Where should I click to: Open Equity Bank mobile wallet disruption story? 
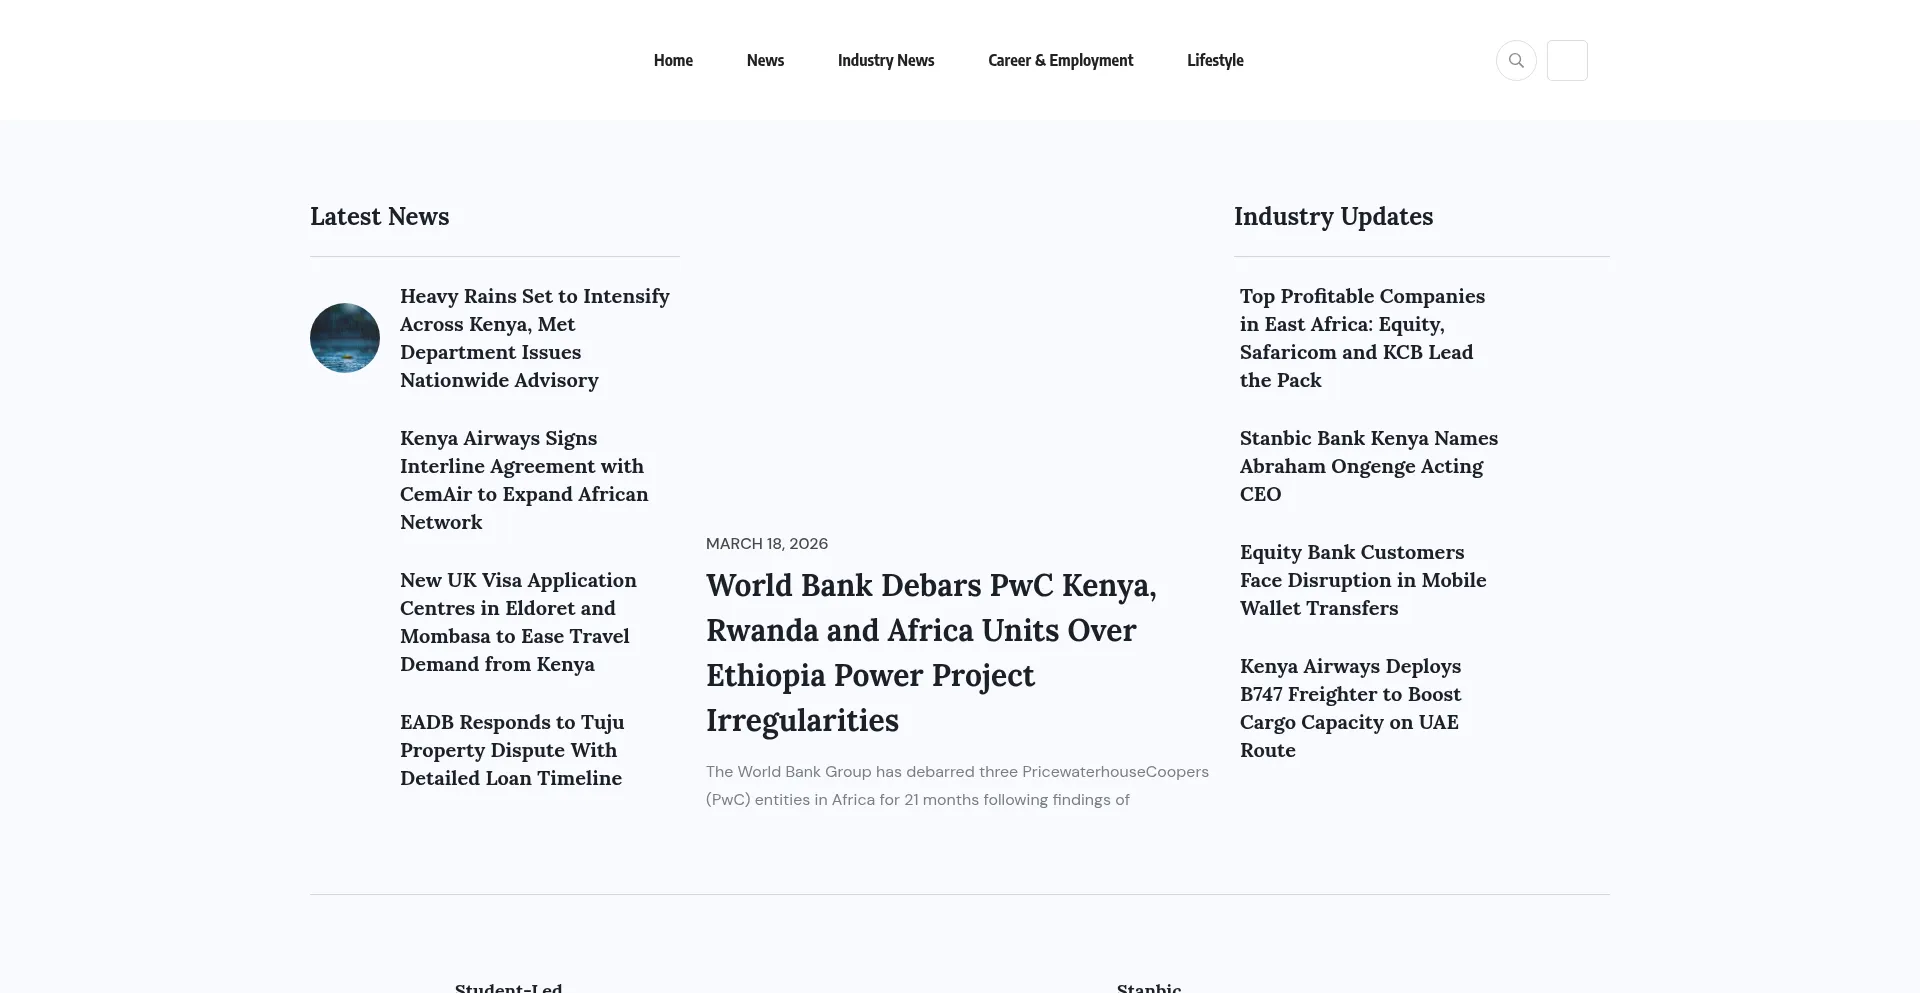coord(1363,580)
